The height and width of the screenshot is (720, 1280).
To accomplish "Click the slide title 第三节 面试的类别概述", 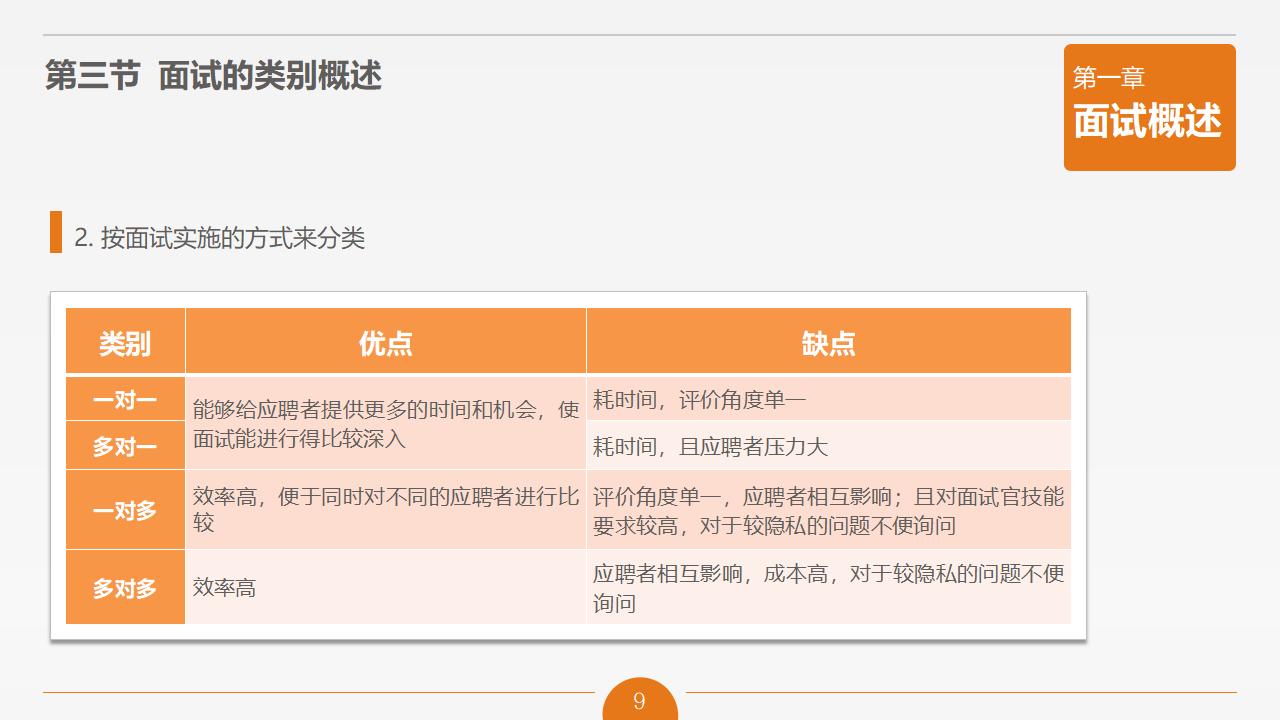I will (213, 76).
